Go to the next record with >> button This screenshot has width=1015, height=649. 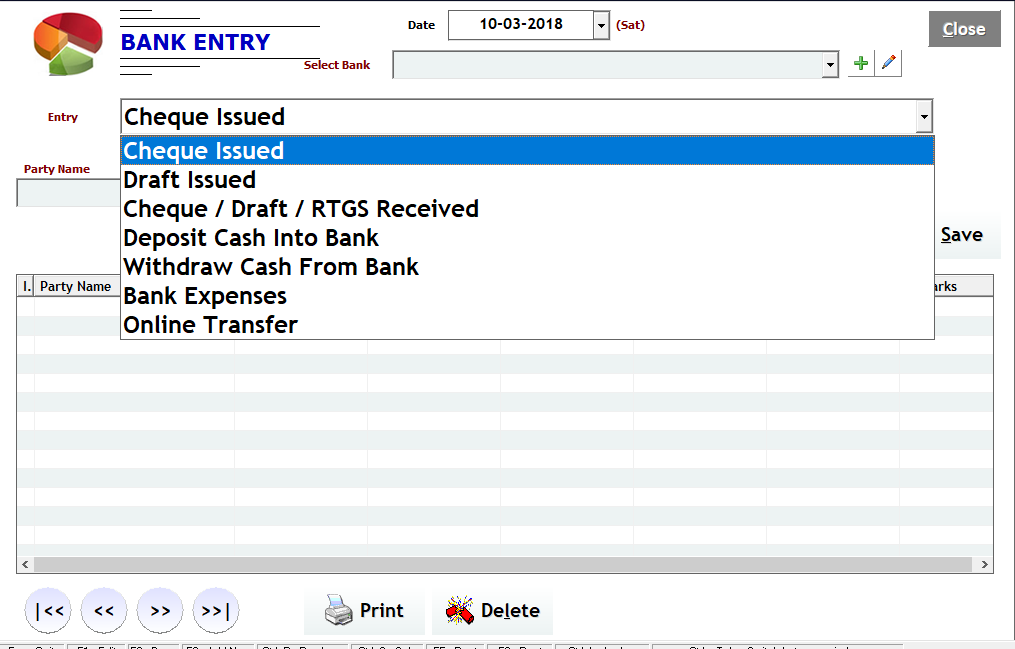point(160,610)
